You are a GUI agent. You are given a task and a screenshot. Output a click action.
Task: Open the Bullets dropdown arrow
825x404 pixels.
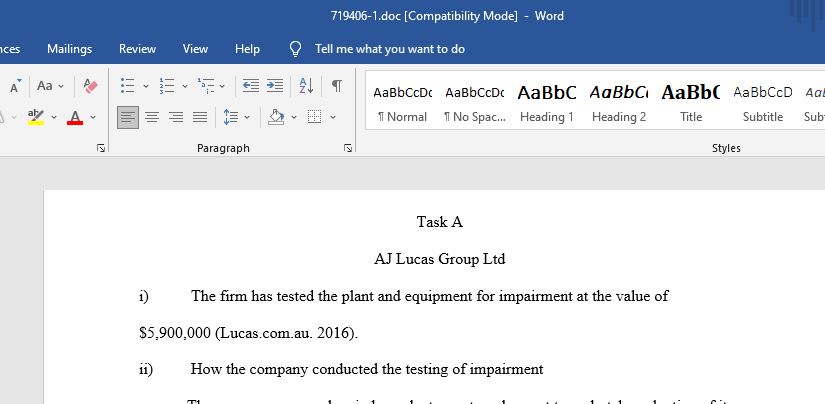click(146, 86)
